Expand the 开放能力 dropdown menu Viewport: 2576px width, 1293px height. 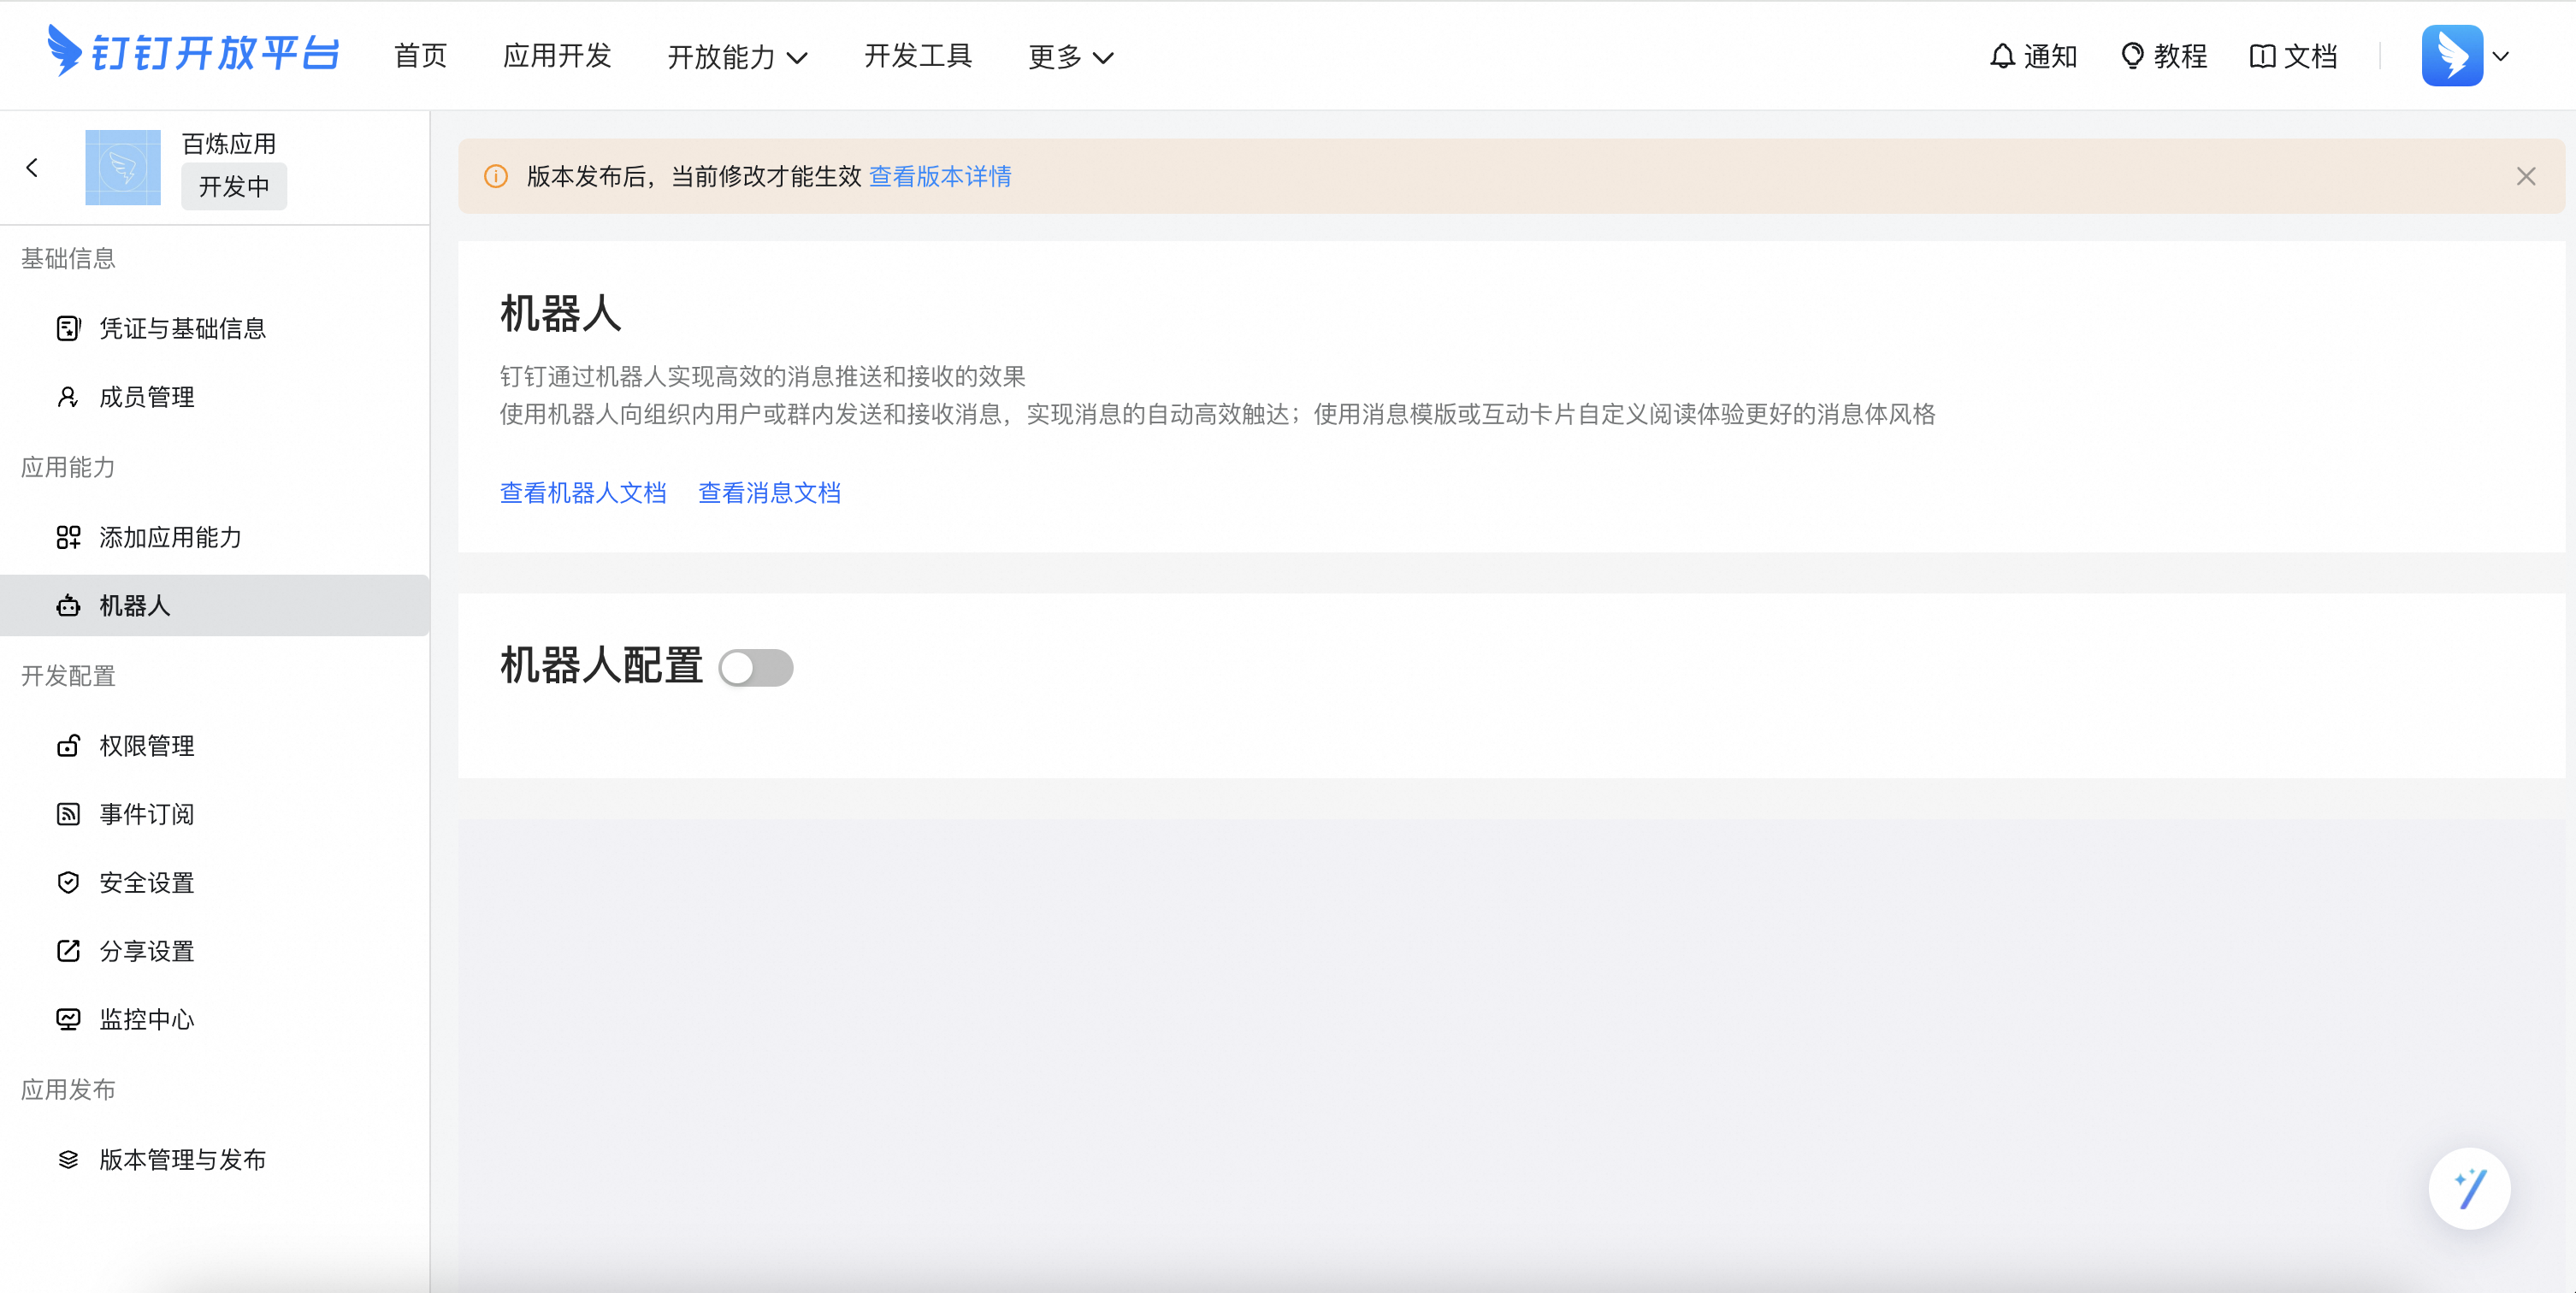coord(737,57)
